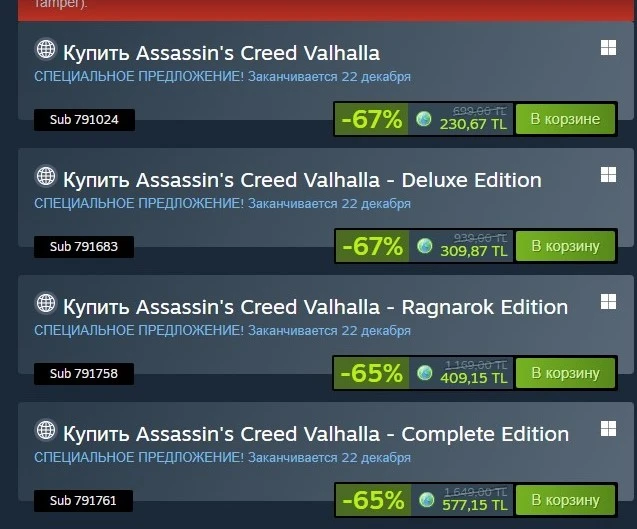Click Windows platform icon for Complete Edition
This screenshot has width=637, height=529.
click(x=608, y=428)
